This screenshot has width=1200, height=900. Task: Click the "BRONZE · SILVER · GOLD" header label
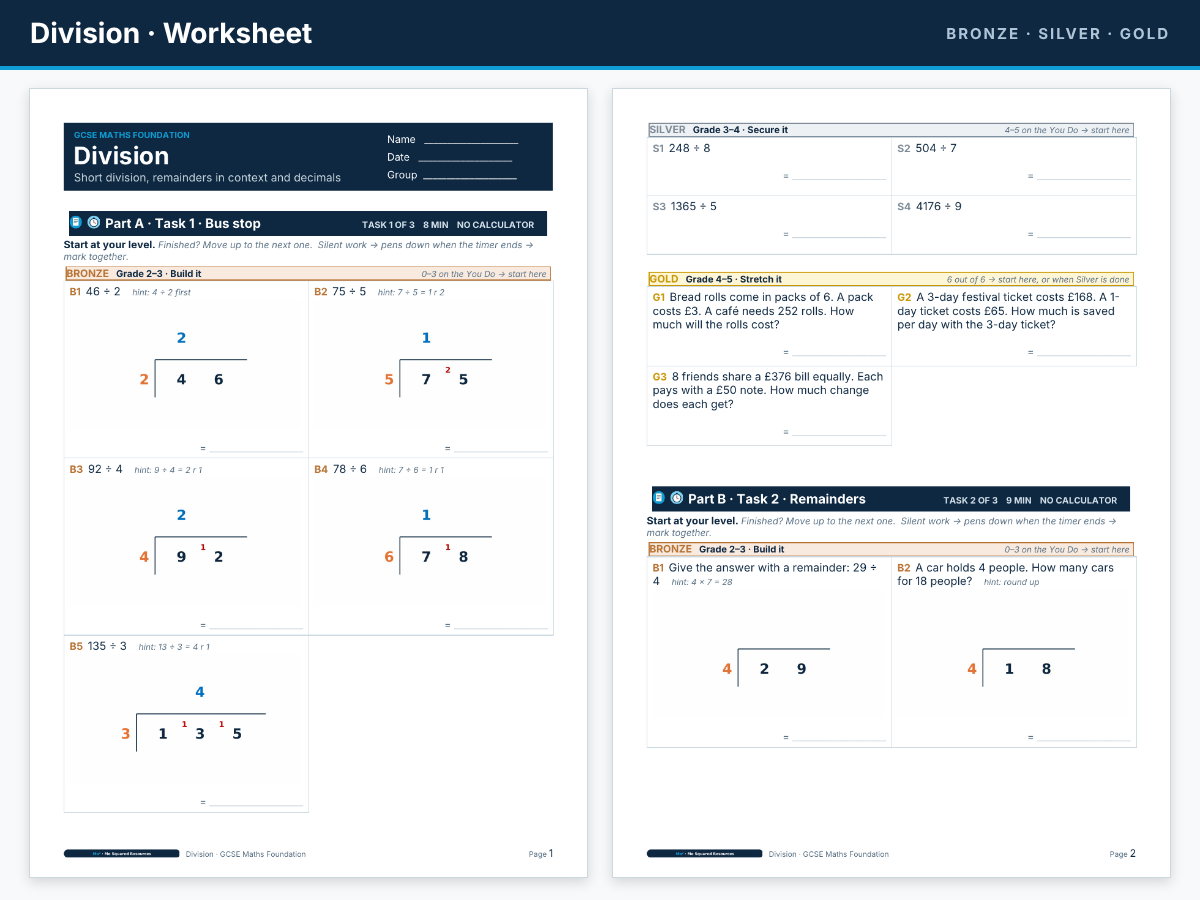coord(1057,34)
